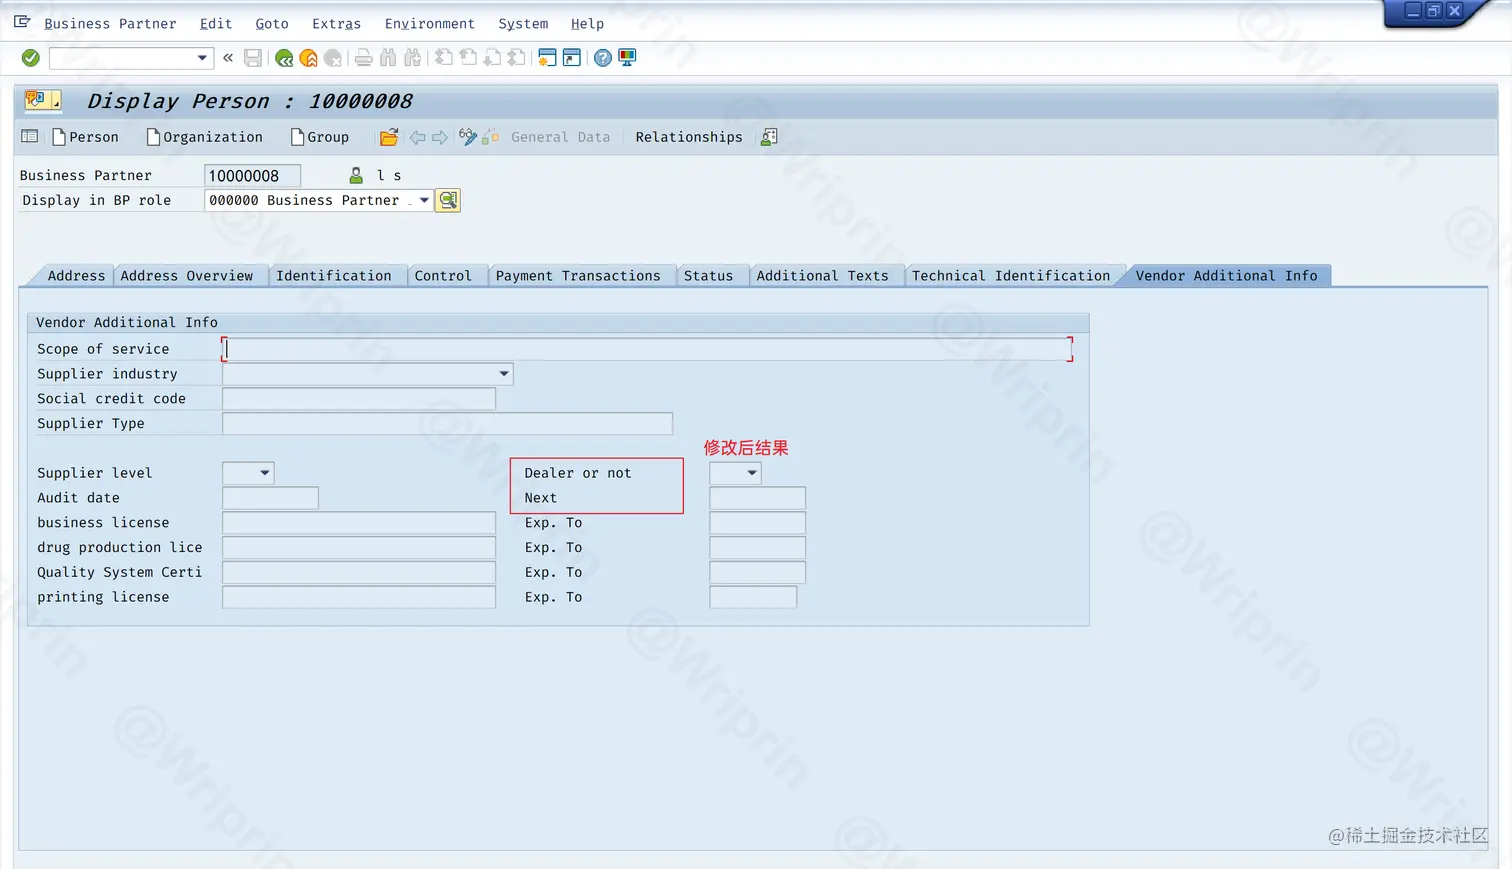The image size is (1512, 869).
Task: Open the Edit menu
Action: coord(216,24)
